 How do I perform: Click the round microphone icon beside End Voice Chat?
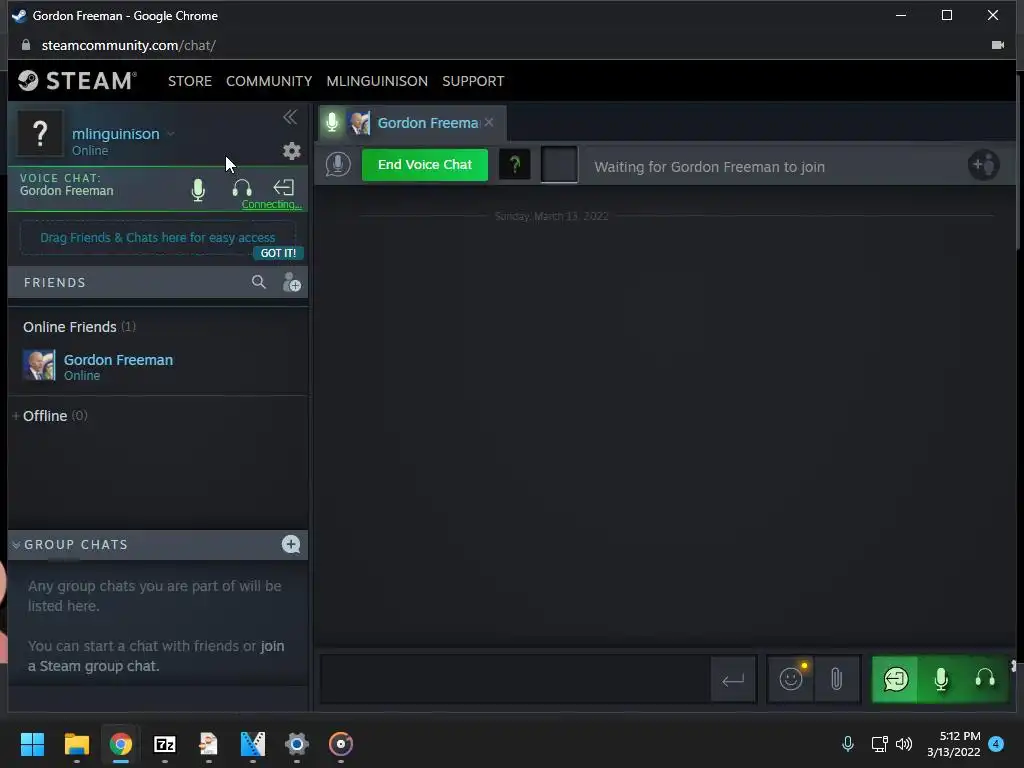(x=338, y=165)
